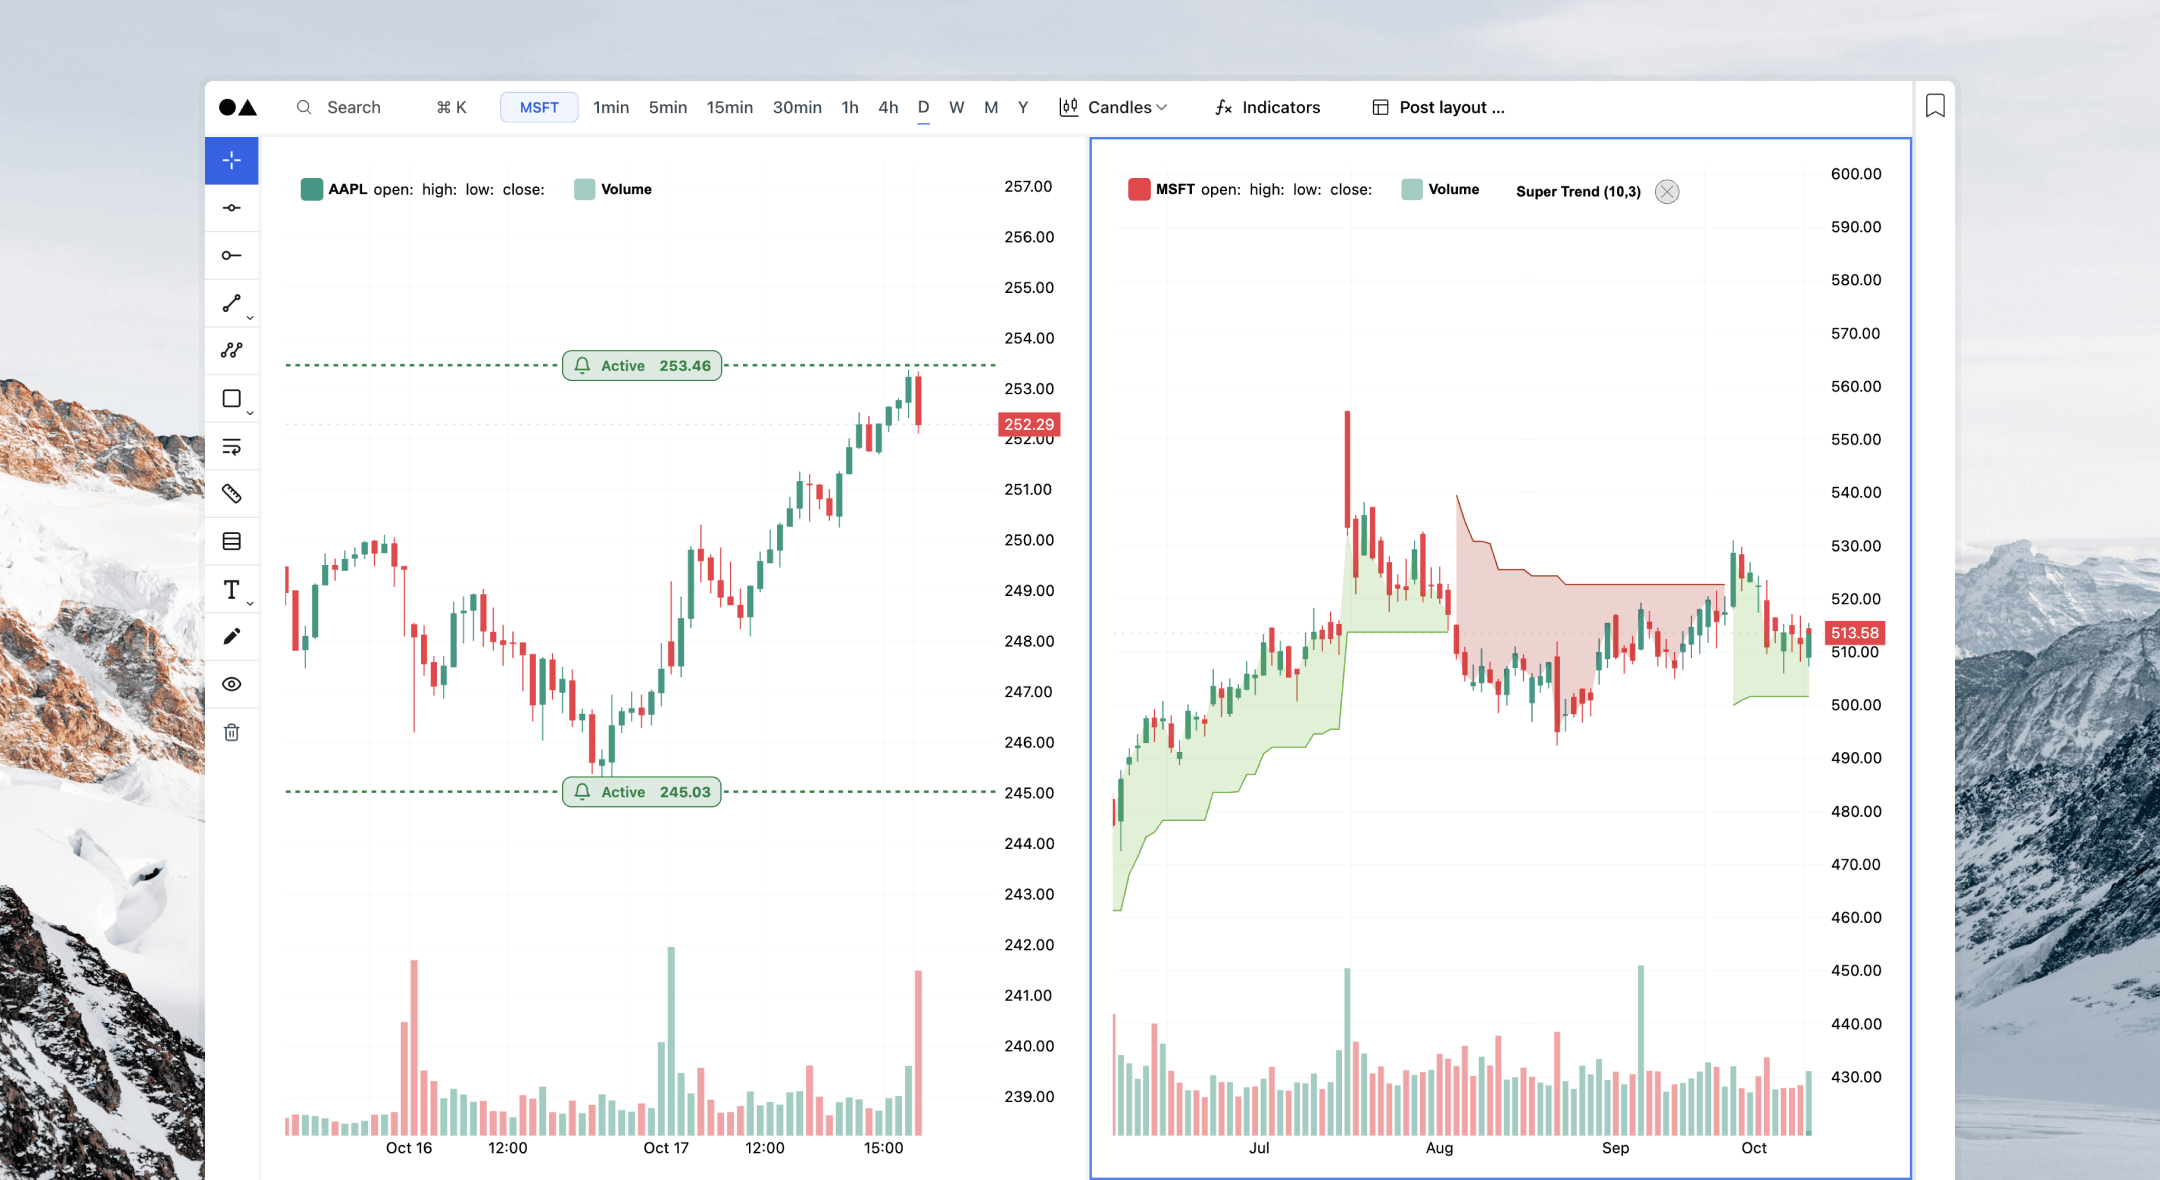Select the pencil drawing tool
Viewport: 2160px width, 1180px height.
coord(232,636)
